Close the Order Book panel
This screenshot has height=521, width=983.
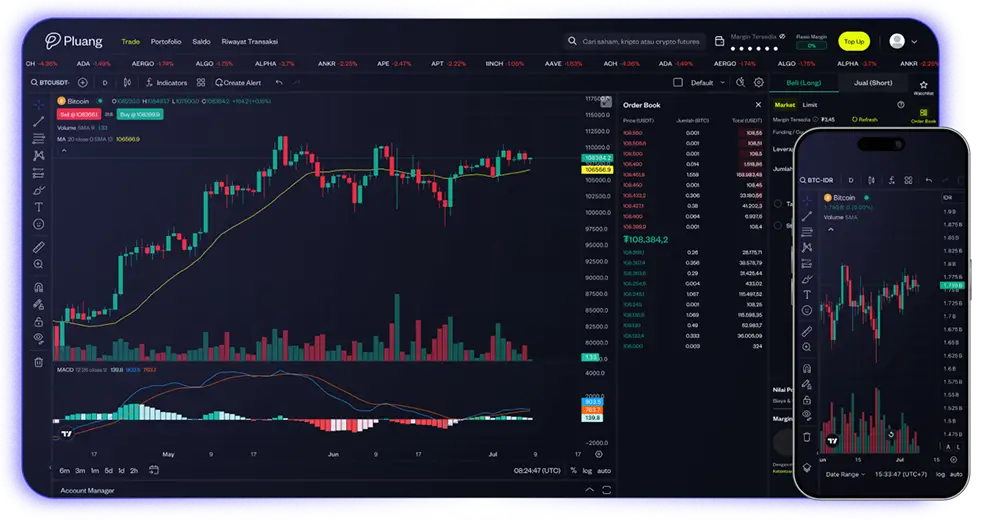(x=758, y=105)
